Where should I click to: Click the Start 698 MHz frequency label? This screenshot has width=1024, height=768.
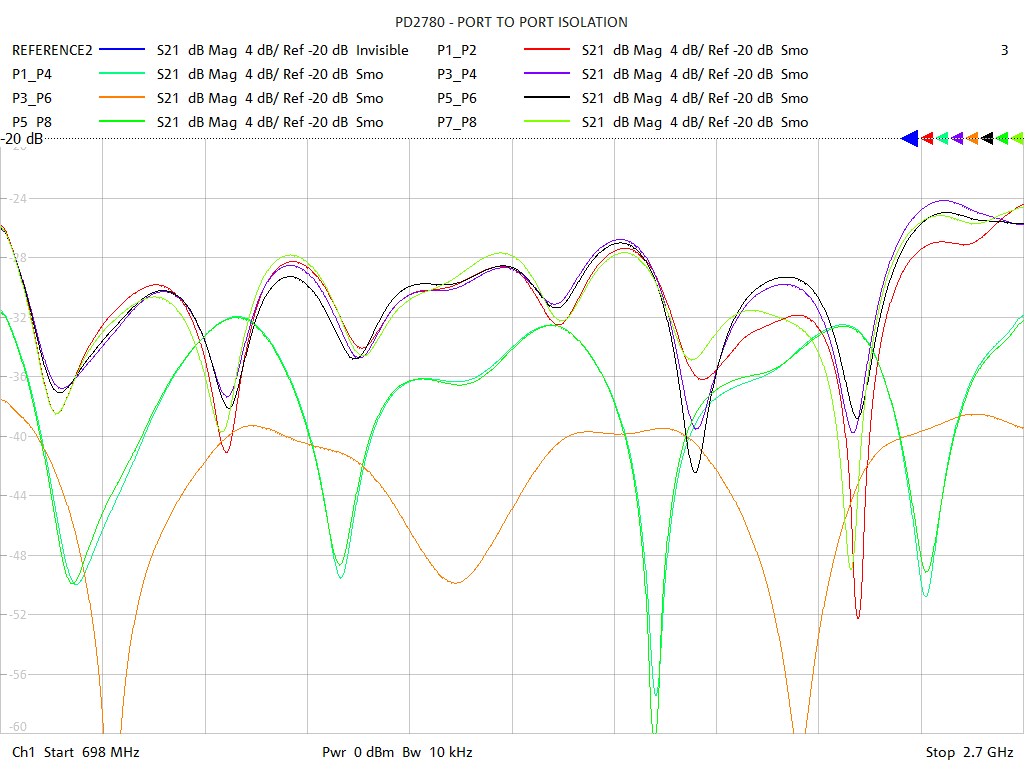coord(91,752)
